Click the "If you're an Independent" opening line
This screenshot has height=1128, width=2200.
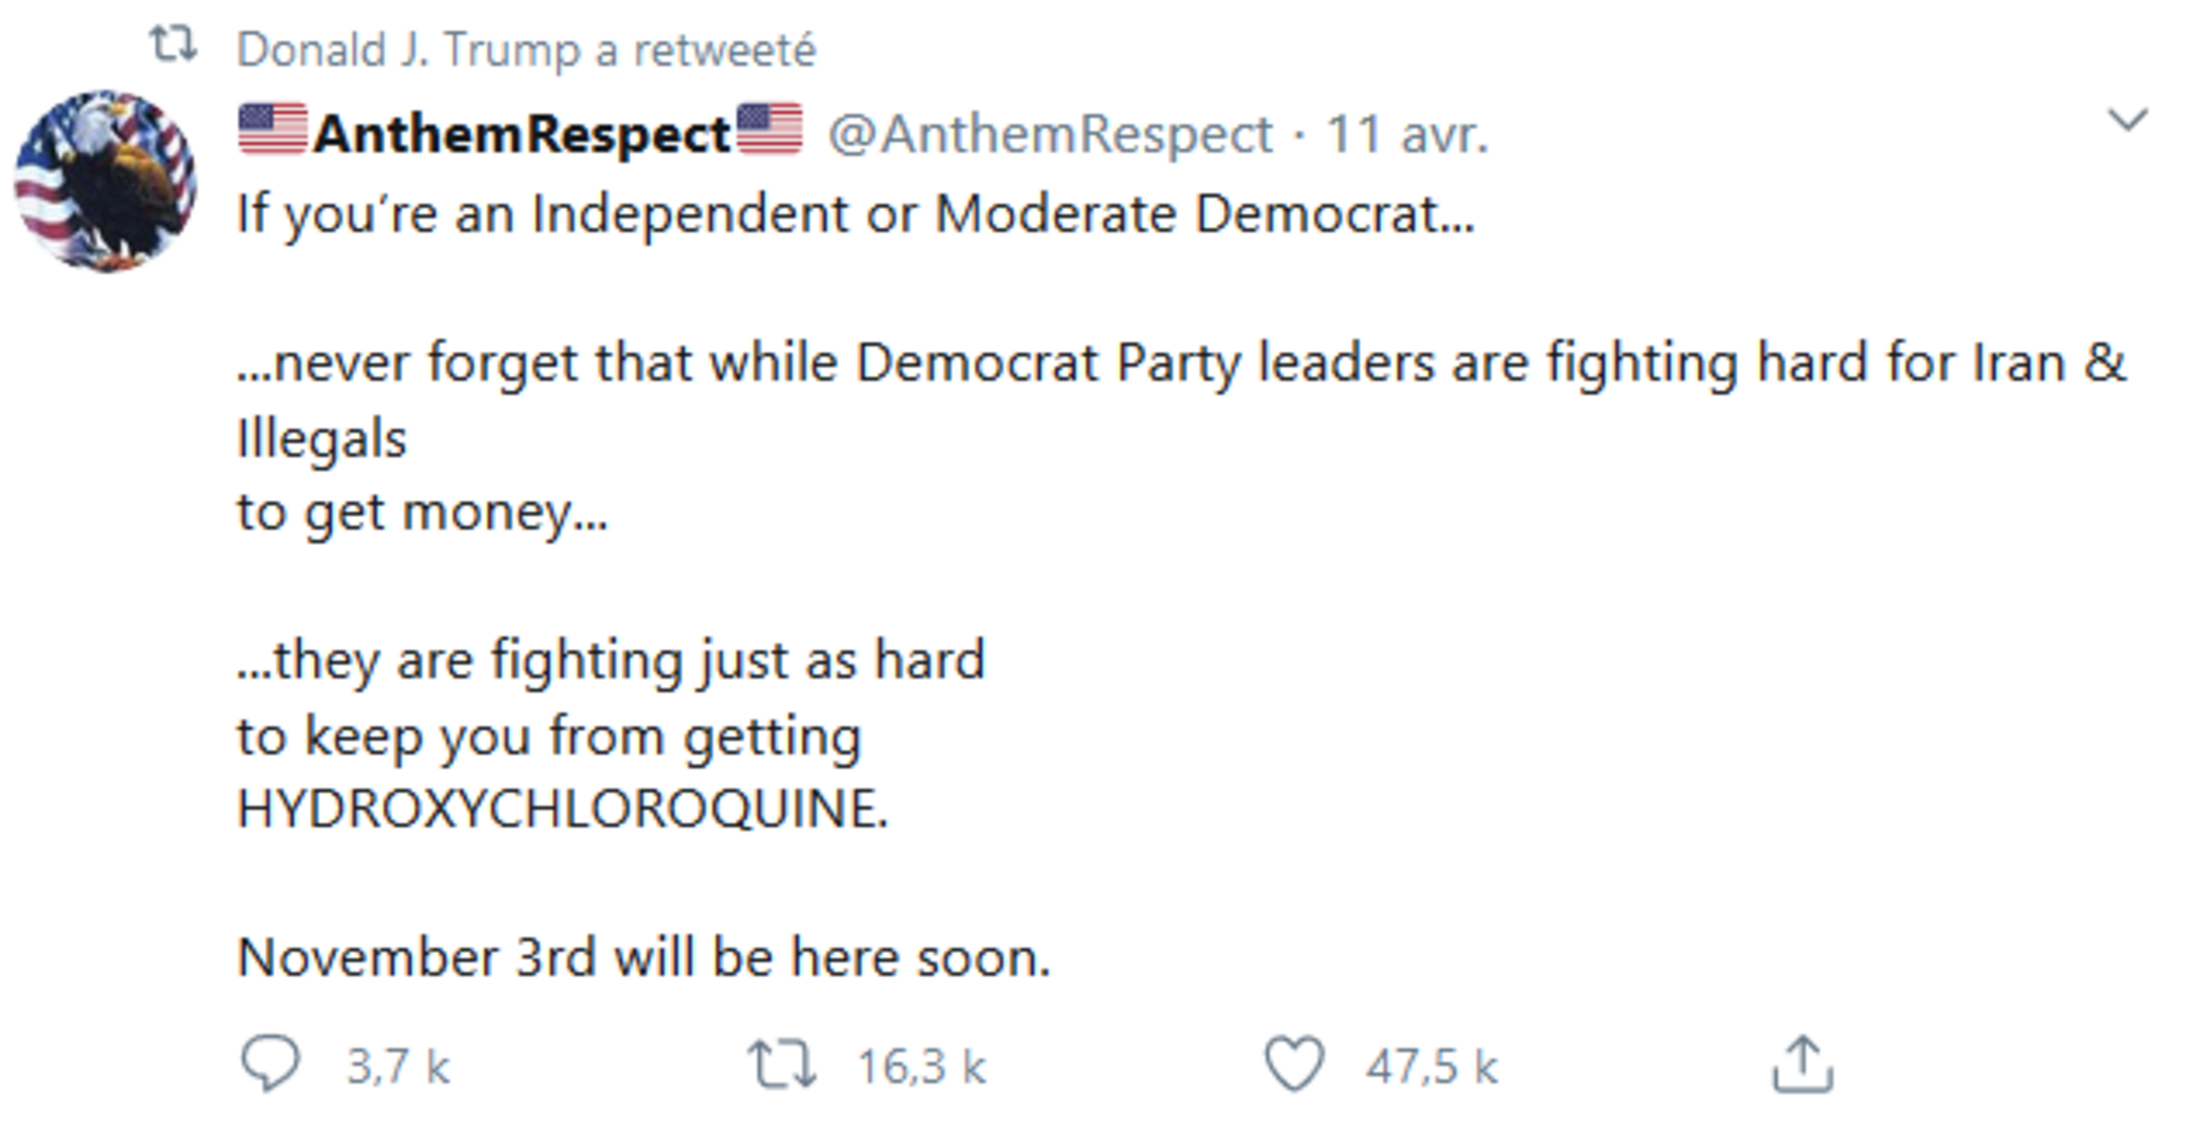click(x=855, y=214)
